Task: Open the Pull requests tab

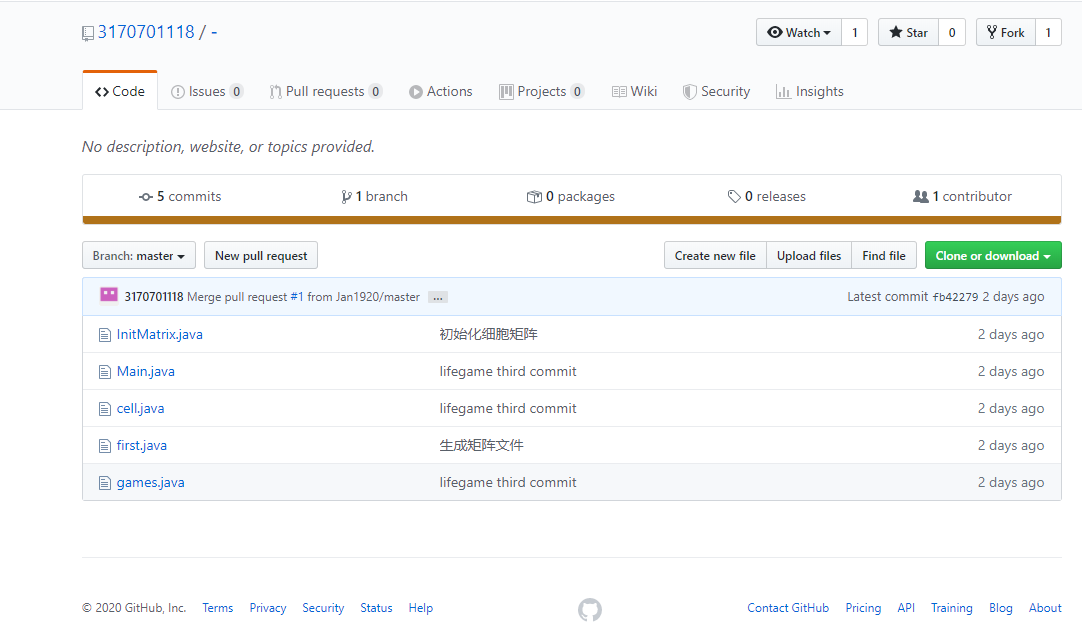Action: point(325,92)
